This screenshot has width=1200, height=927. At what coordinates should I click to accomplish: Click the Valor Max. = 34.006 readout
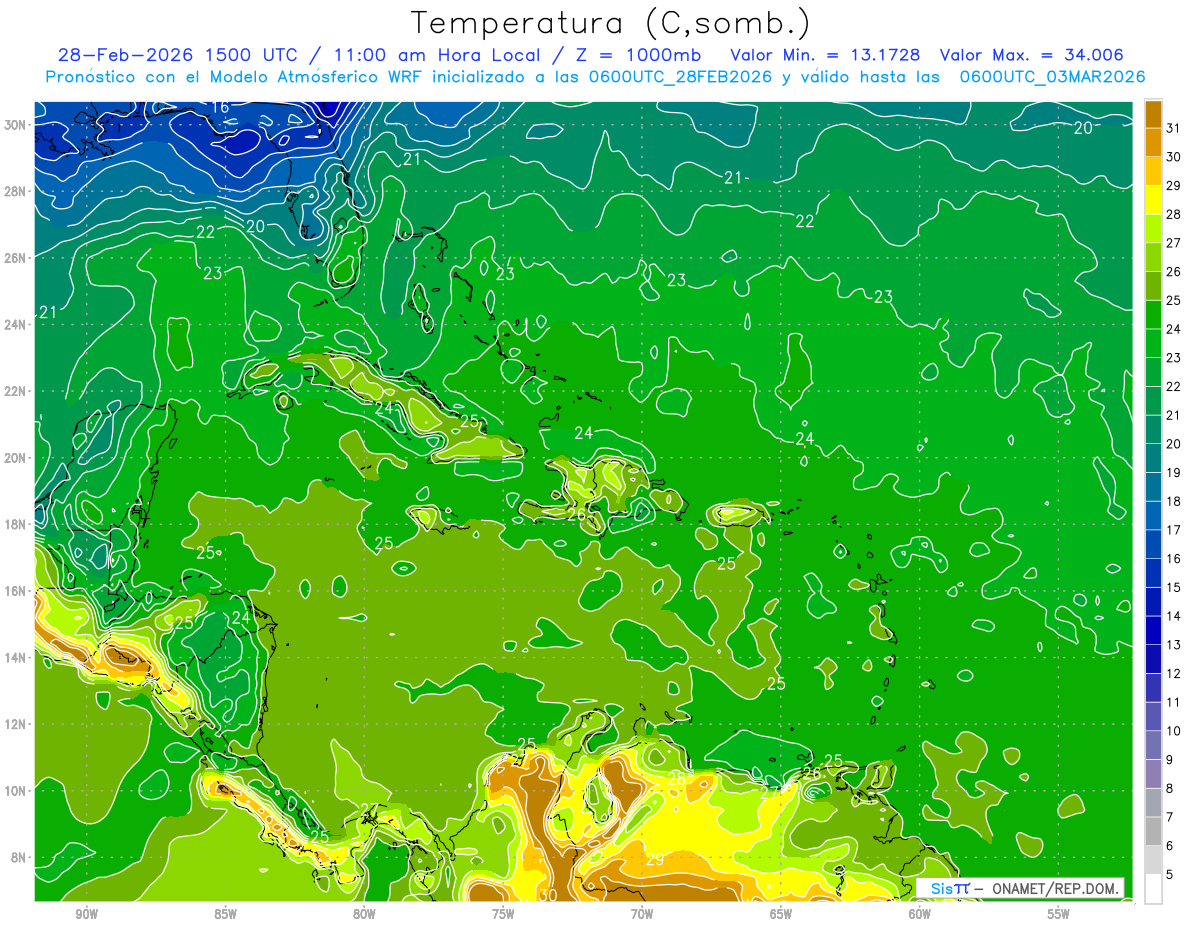pyautogui.click(x=1031, y=55)
